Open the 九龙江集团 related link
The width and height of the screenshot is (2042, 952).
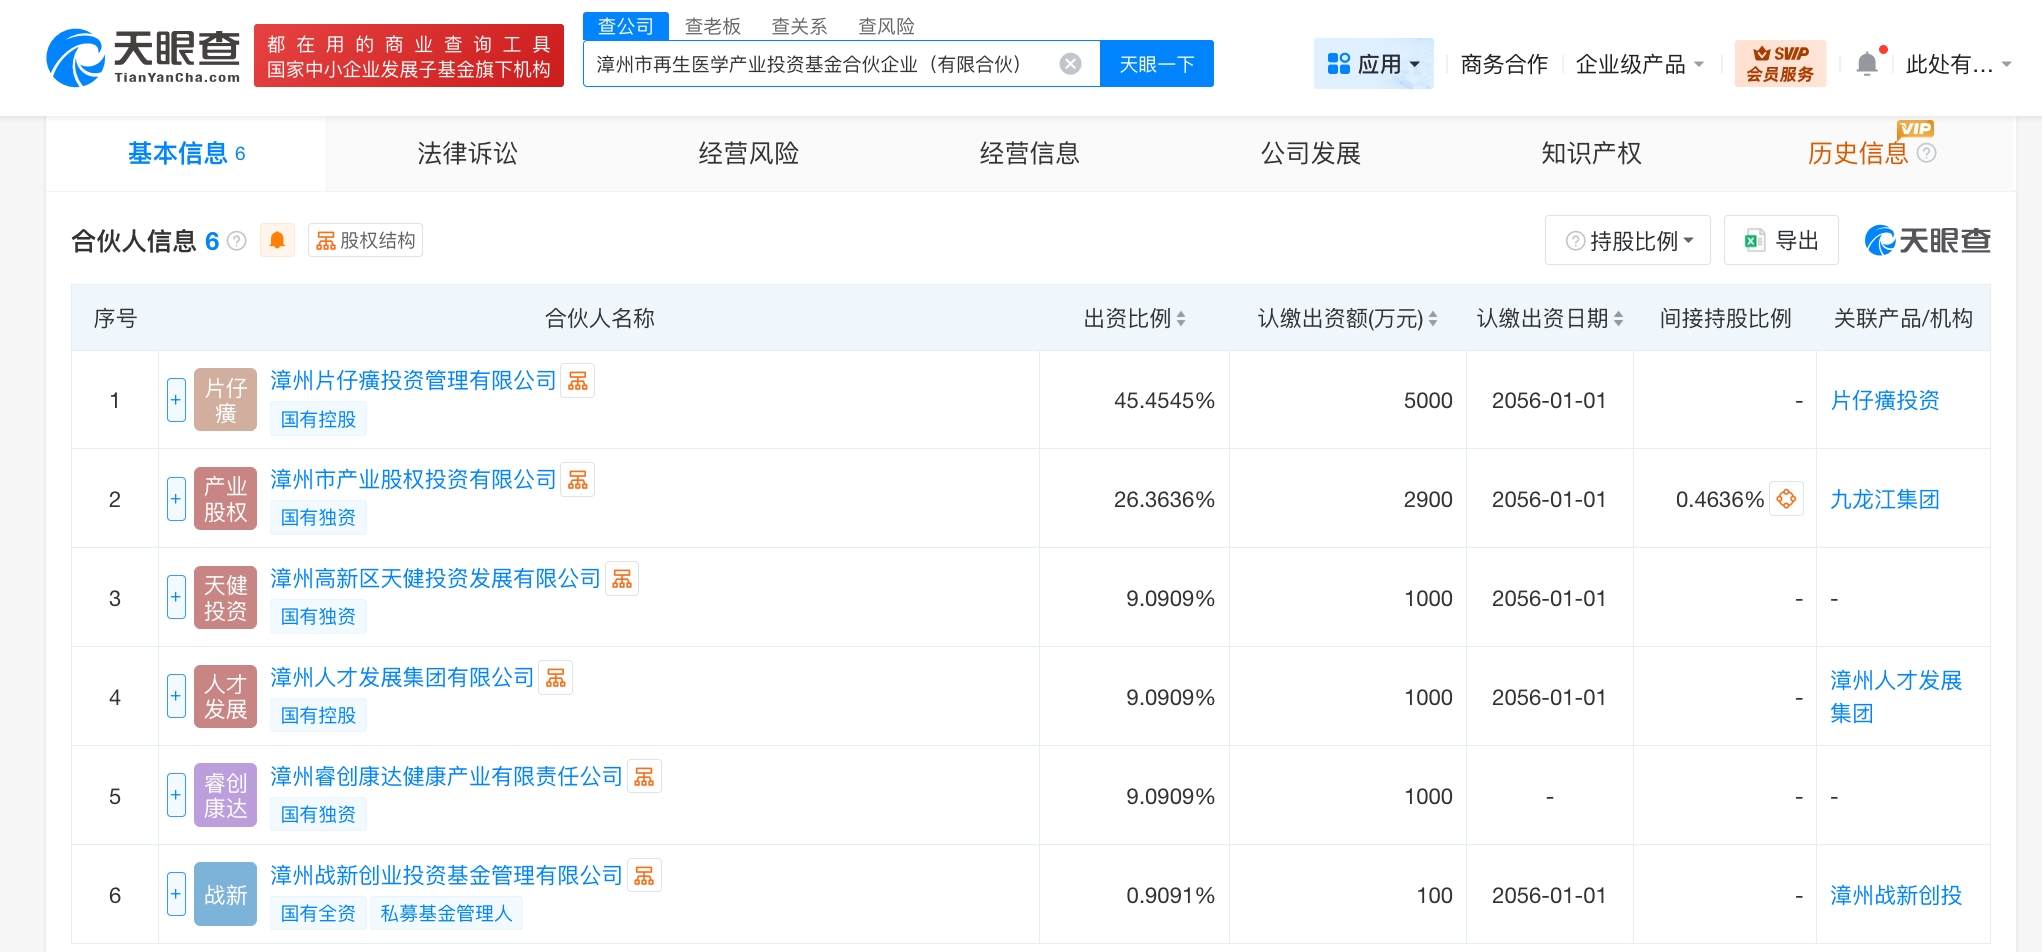point(1884,499)
